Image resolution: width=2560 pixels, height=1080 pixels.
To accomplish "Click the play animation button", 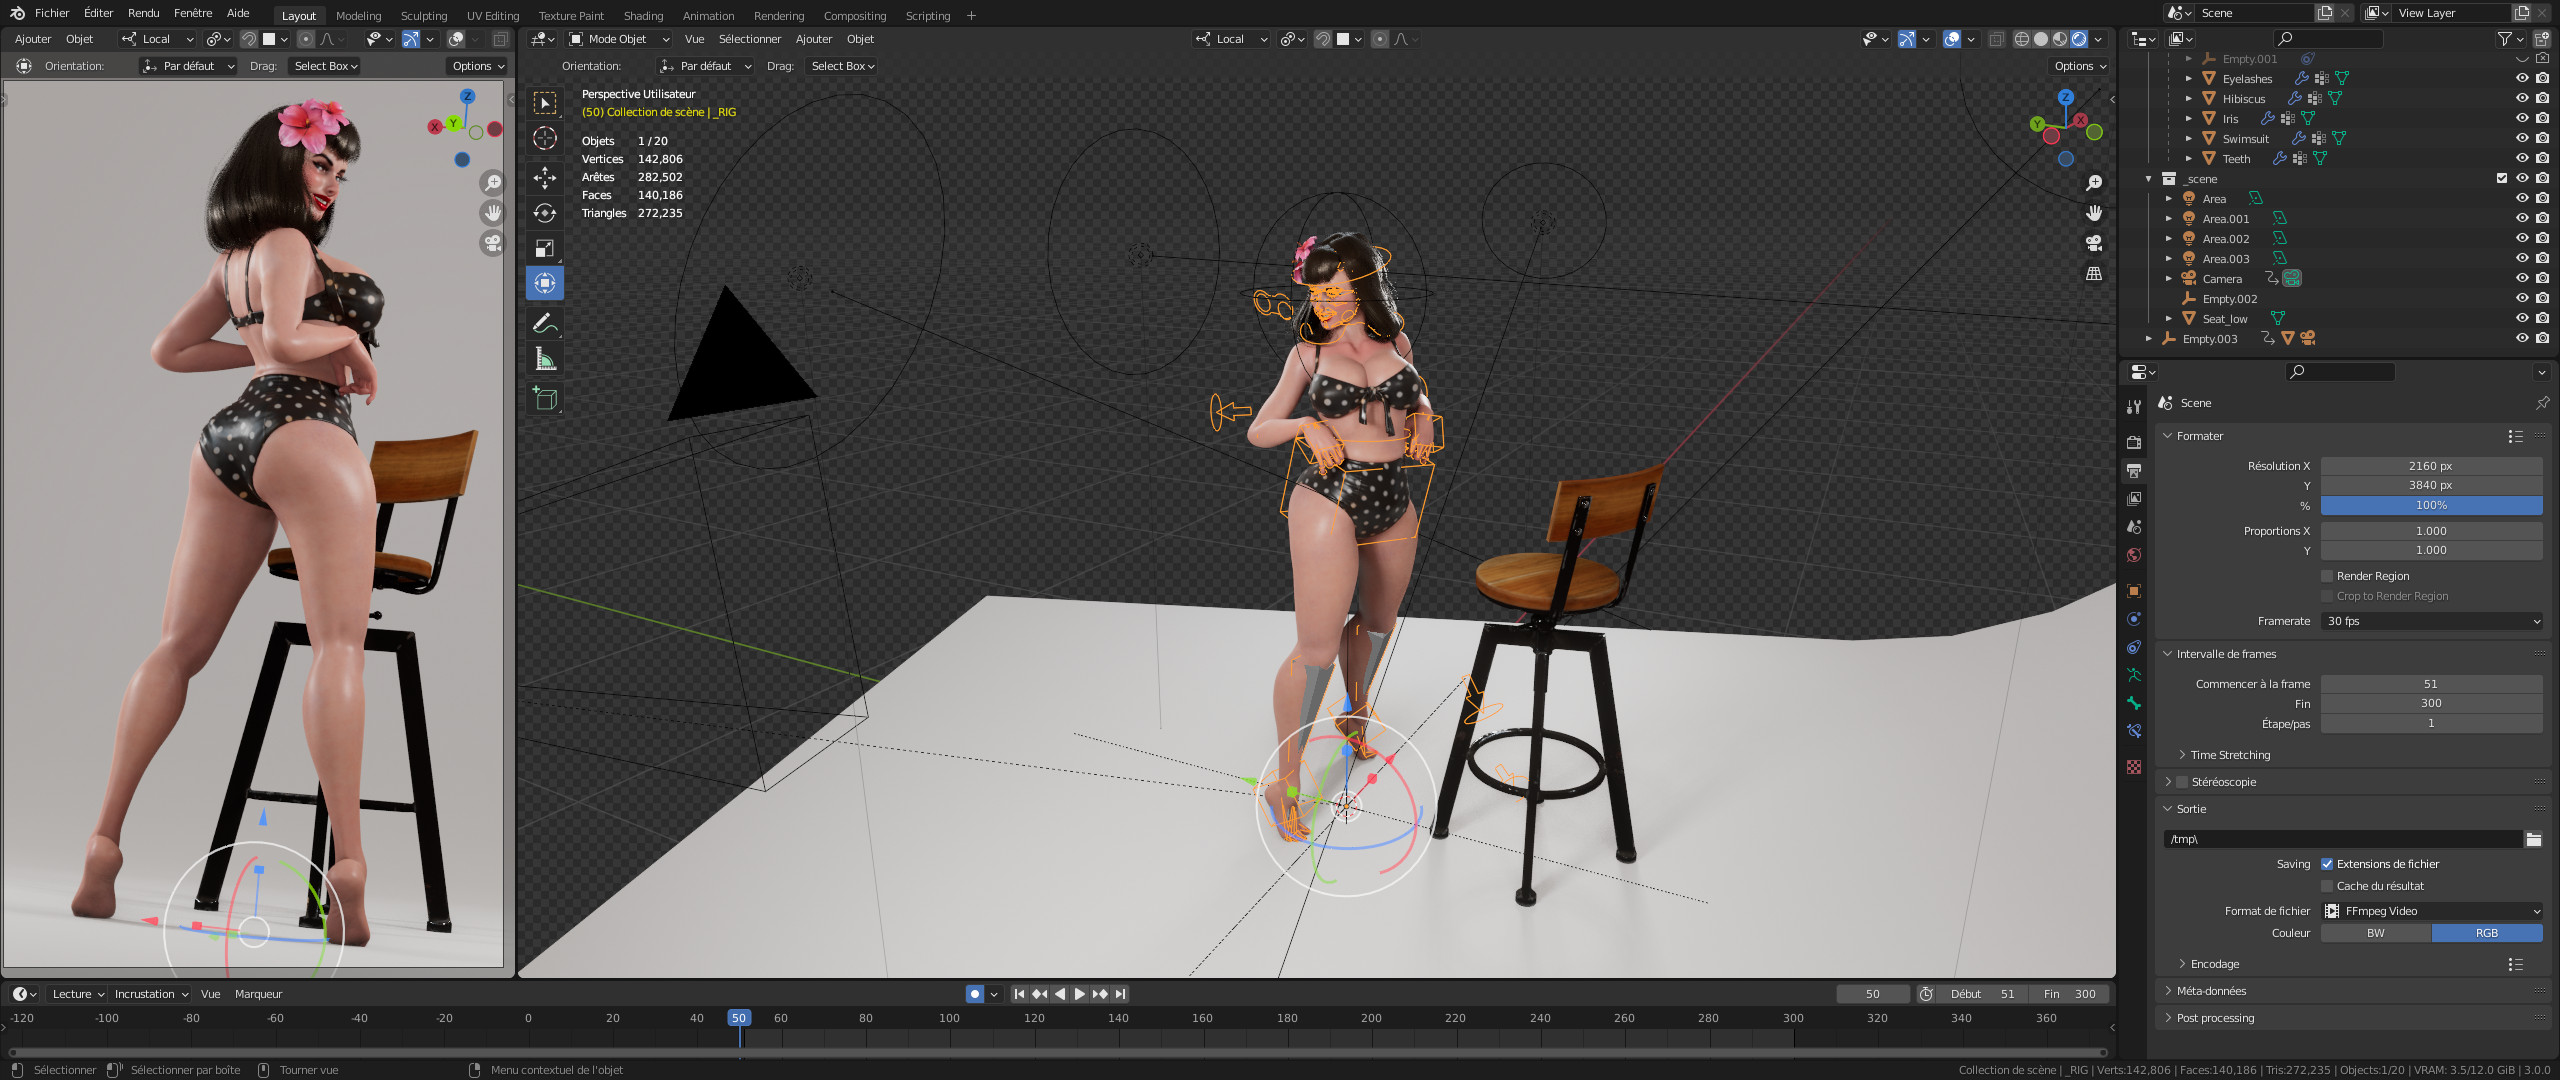I will tap(1079, 994).
